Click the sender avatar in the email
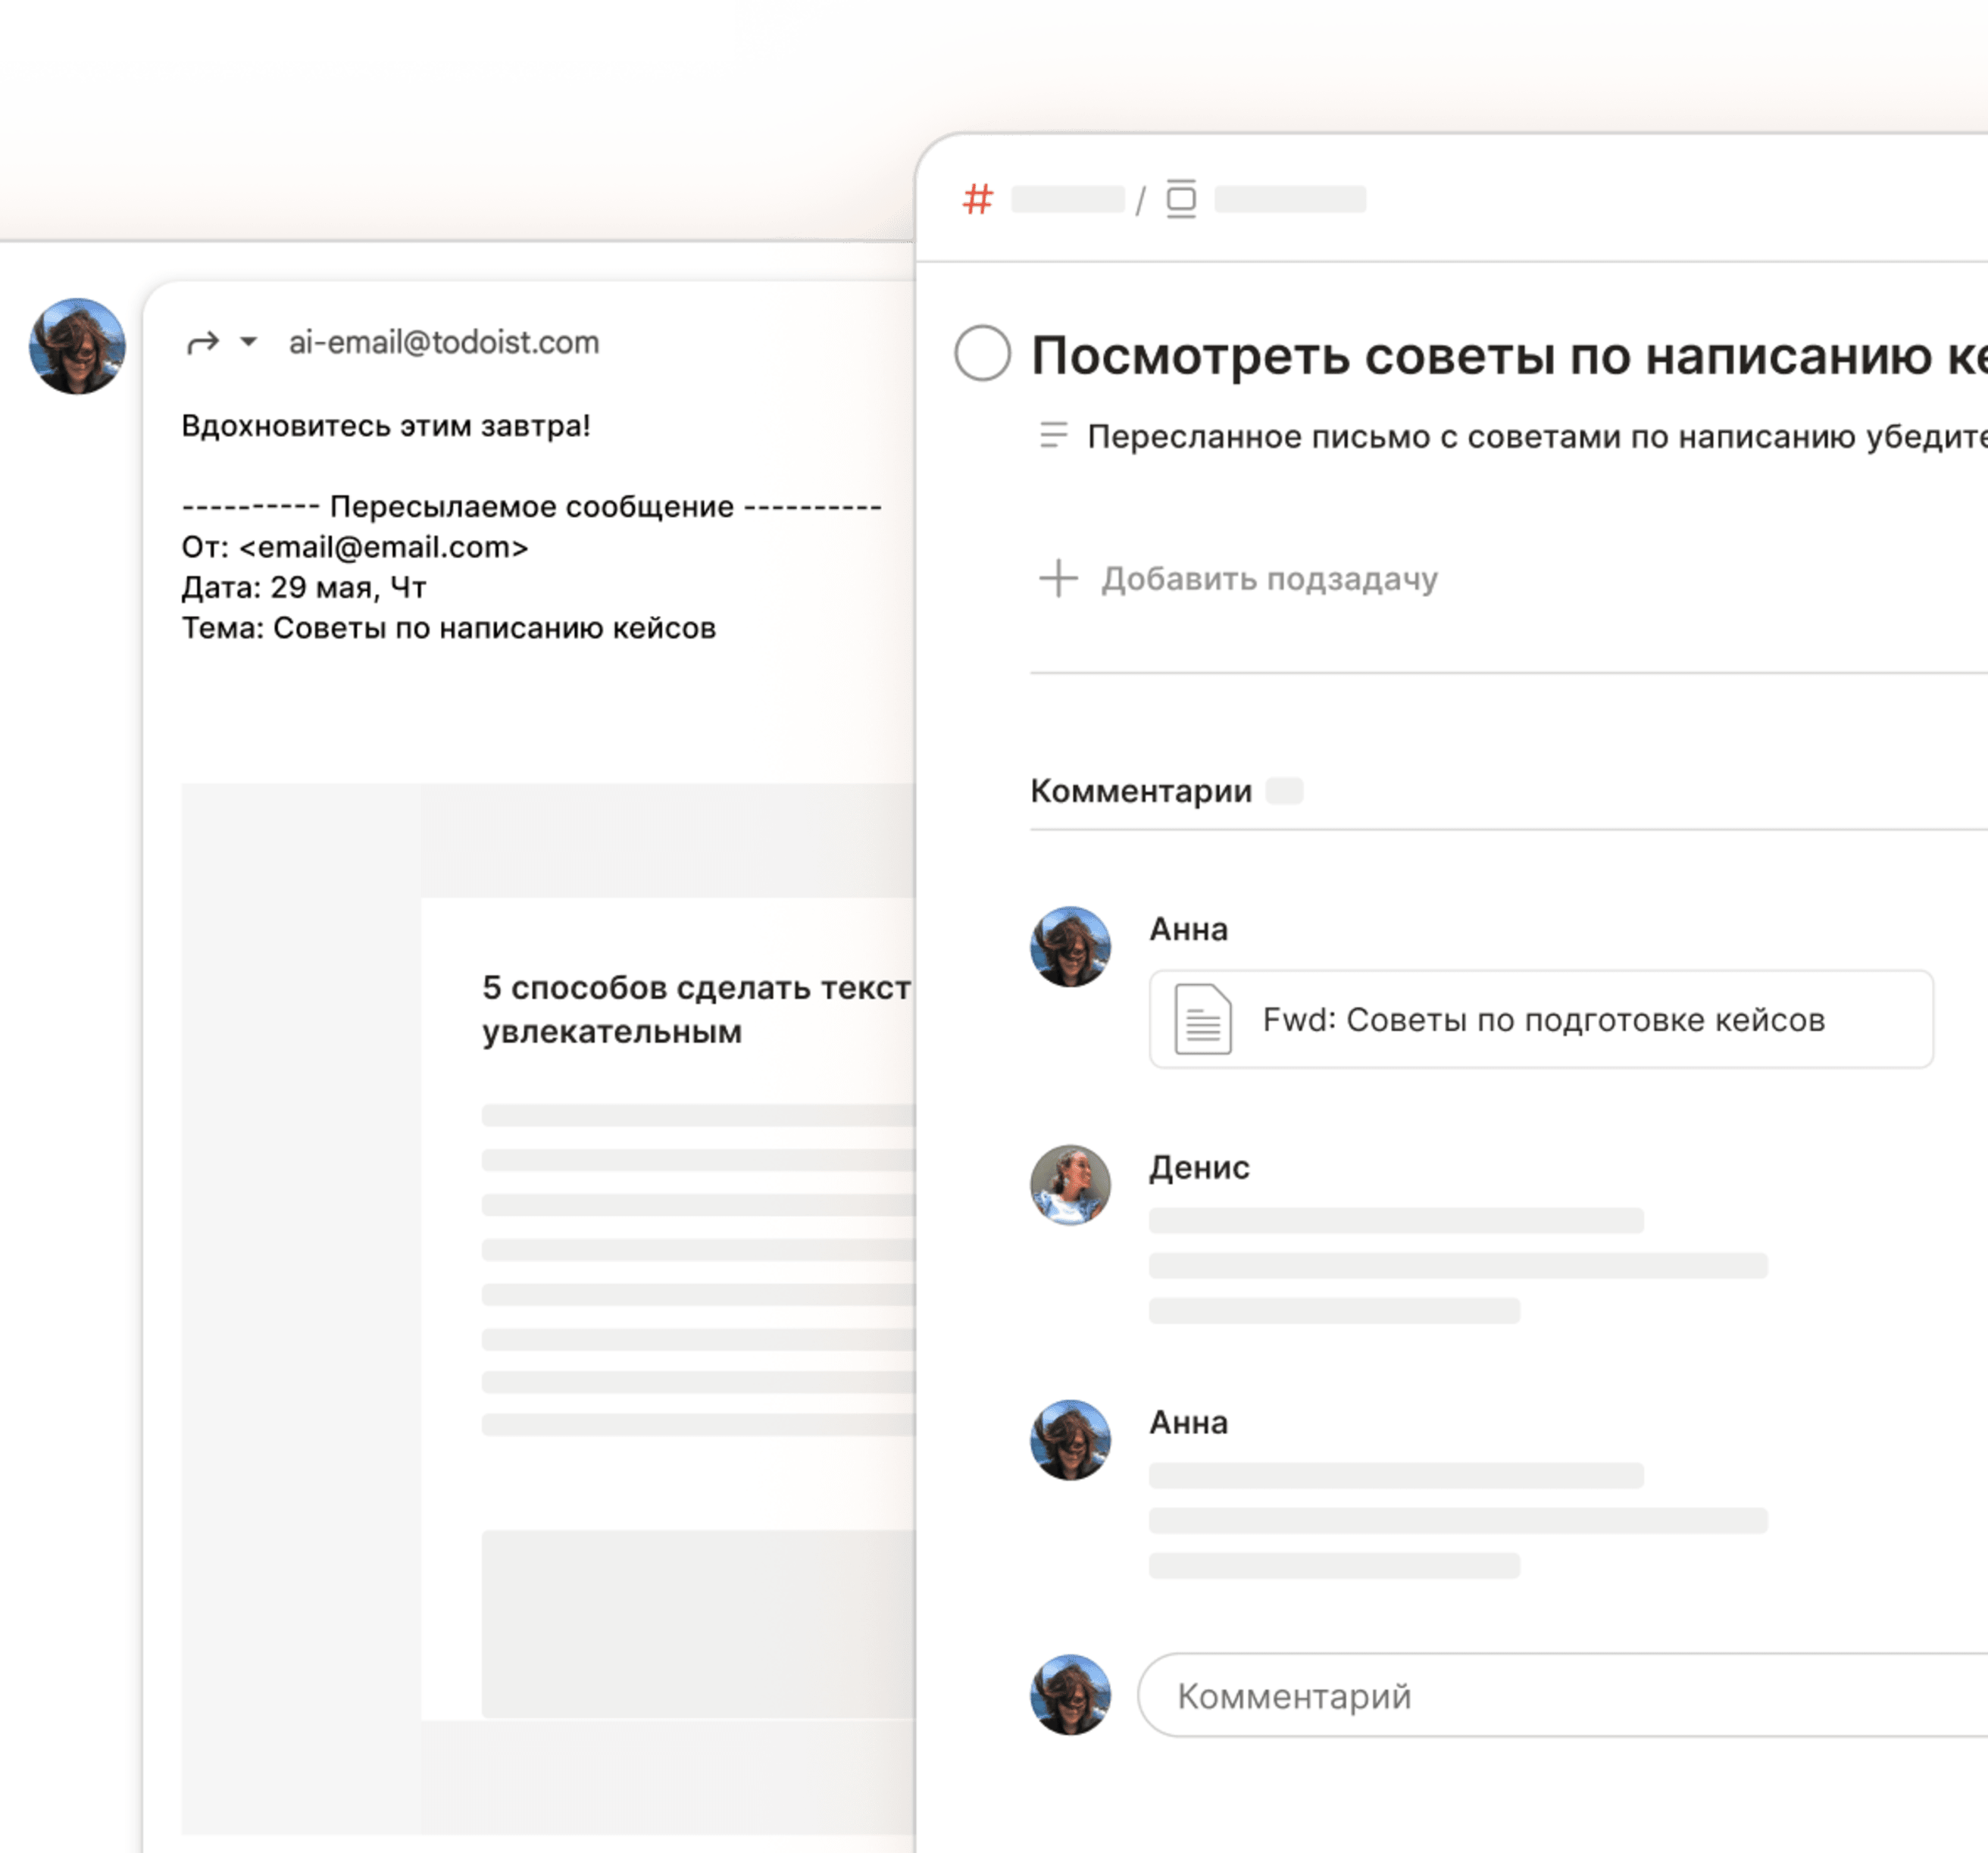The height and width of the screenshot is (1853, 1988). tap(77, 346)
